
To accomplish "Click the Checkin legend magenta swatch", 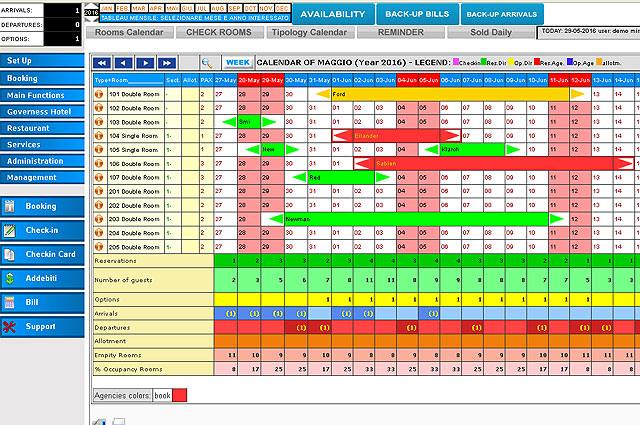I will (456, 62).
